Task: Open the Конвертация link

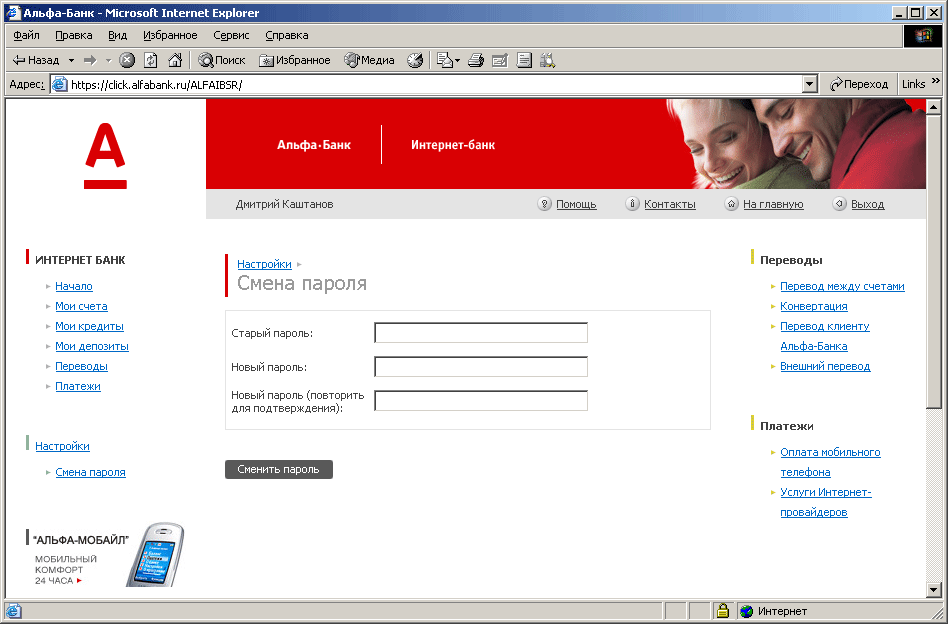Action: pos(814,306)
